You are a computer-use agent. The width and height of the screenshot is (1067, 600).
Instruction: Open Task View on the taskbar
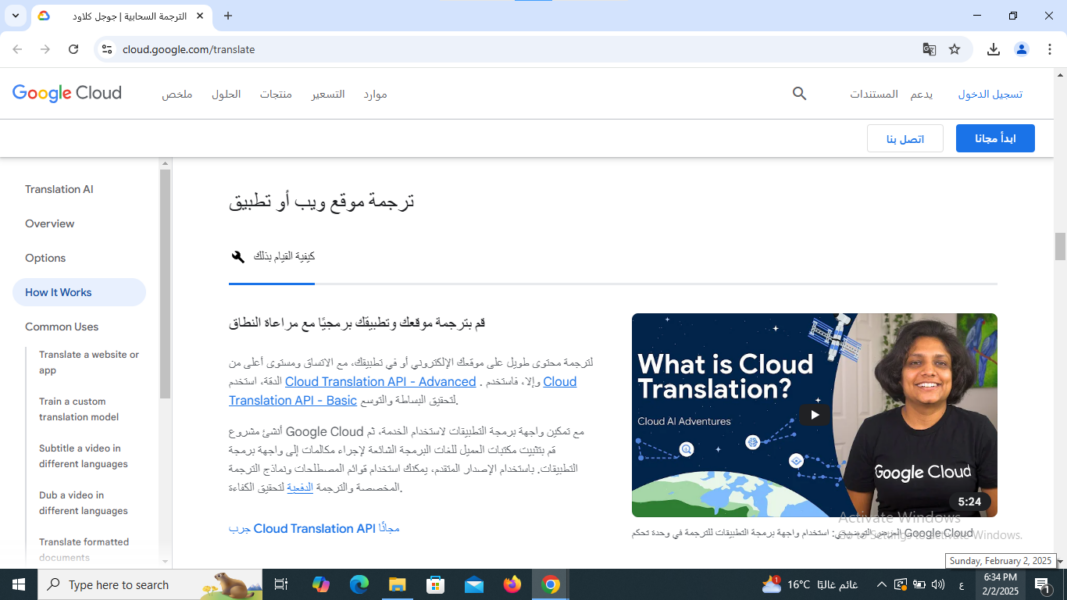[280, 584]
